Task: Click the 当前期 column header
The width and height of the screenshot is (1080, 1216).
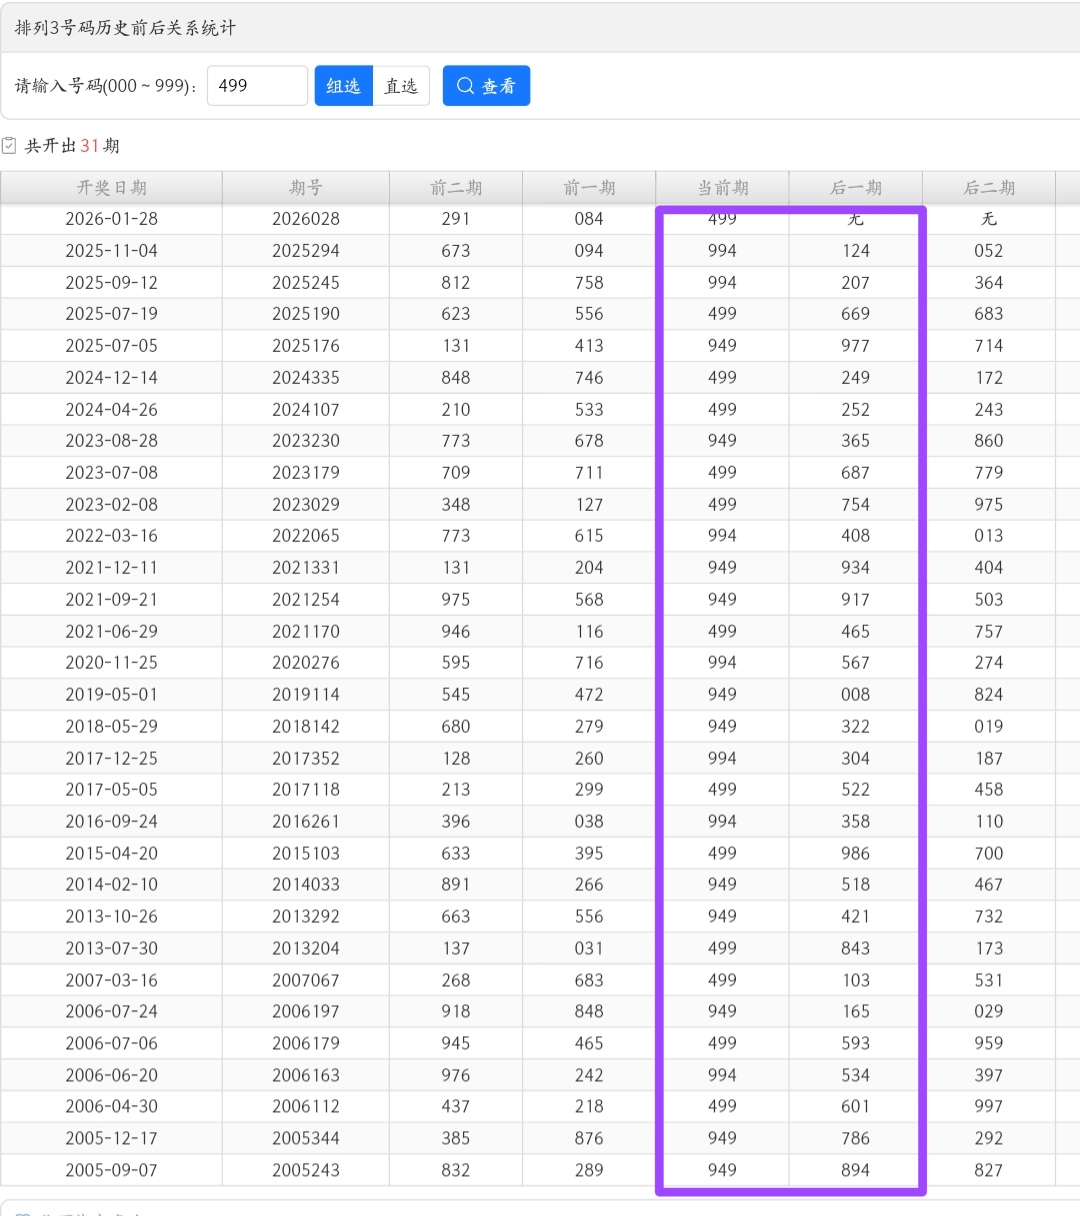Action: click(x=722, y=188)
